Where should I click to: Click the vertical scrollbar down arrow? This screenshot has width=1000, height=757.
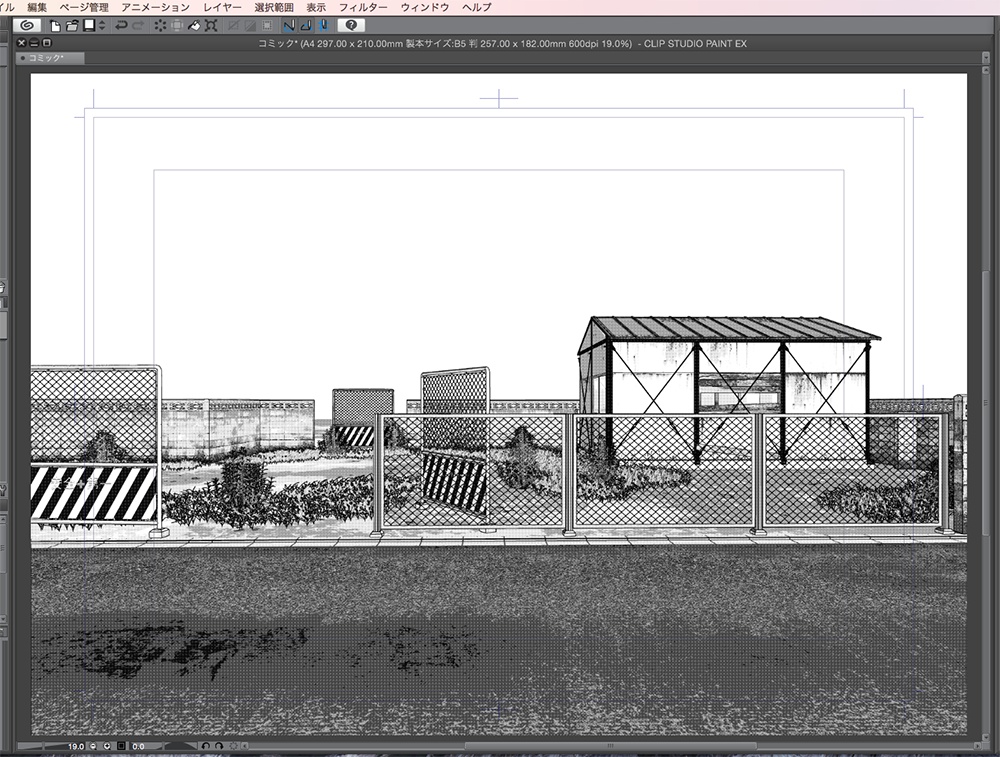click(x=986, y=735)
